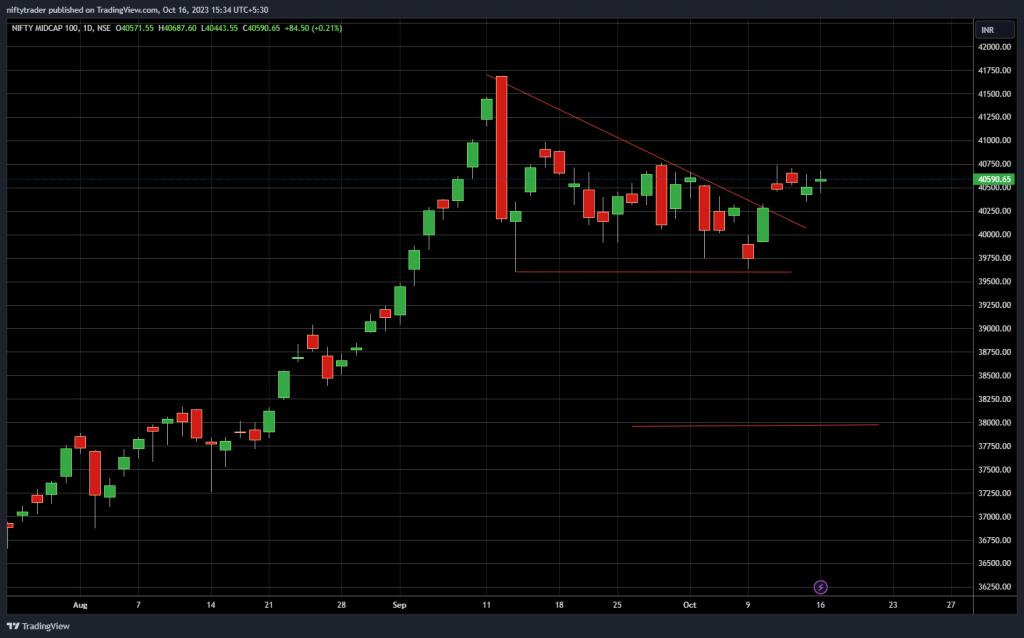The image size is (1024, 638).
Task: Click the 36750.00 price axis label
Action: point(994,540)
